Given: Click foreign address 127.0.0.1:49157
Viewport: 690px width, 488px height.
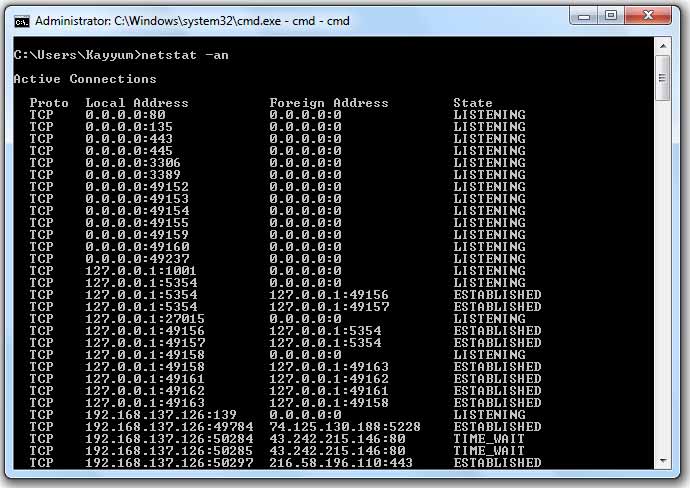Looking at the screenshot, I should click(329, 307).
